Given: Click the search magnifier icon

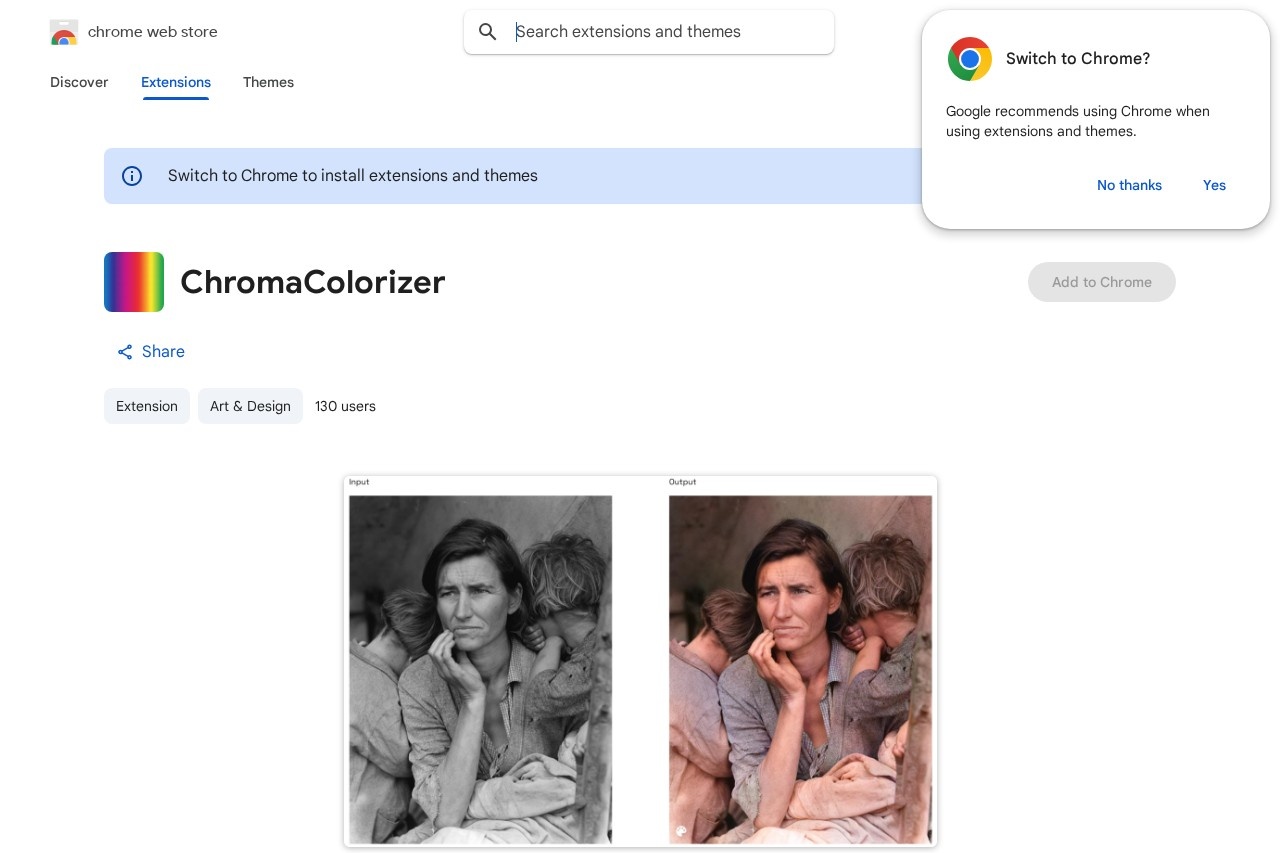Looking at the screenshot, I should pyautogui.click(x=488, y=32).
